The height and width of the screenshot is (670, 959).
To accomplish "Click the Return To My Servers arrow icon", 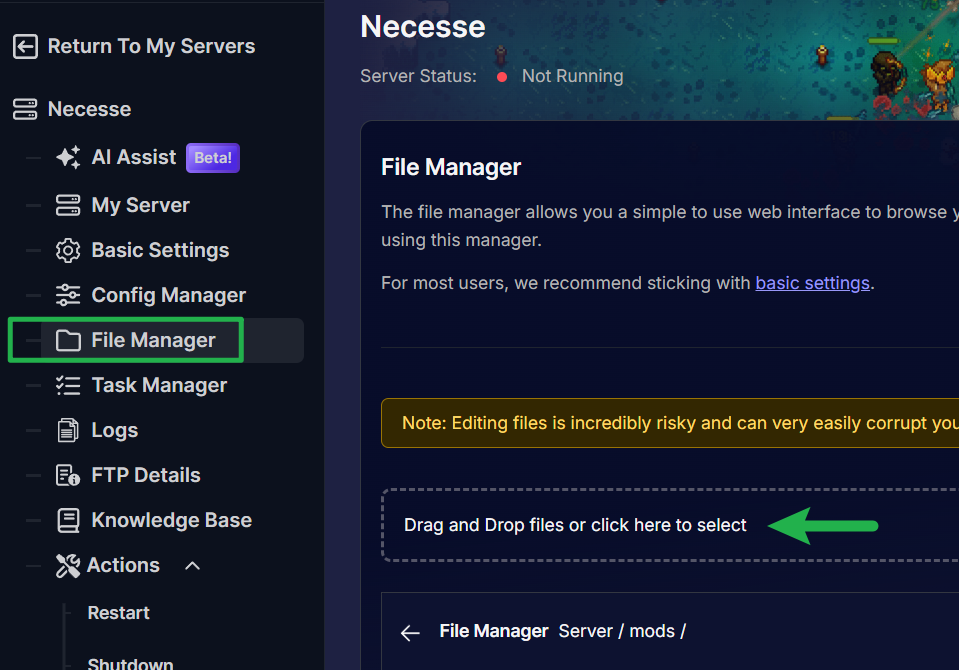I will [25, 47].
